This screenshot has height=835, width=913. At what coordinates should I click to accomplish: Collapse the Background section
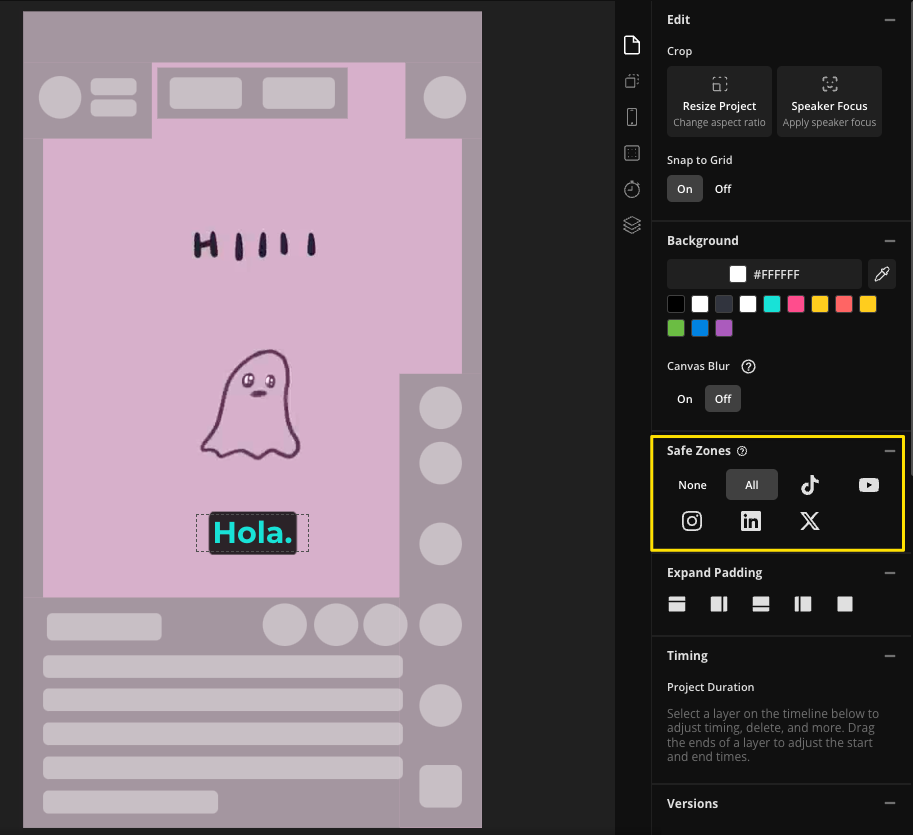click(x=889, y=241)
